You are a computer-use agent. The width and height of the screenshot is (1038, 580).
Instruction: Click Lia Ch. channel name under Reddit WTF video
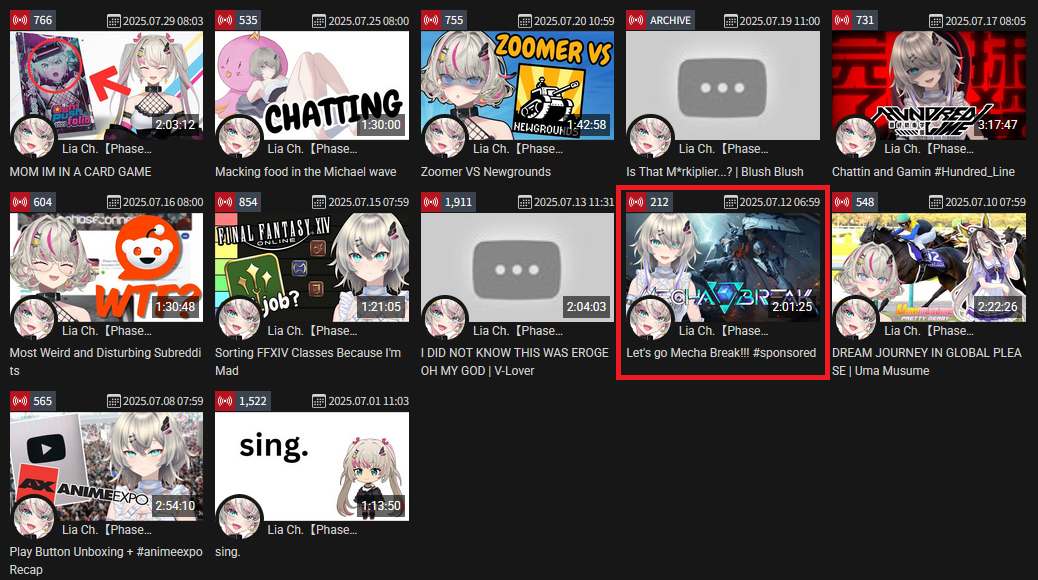(x=107, y=330)
